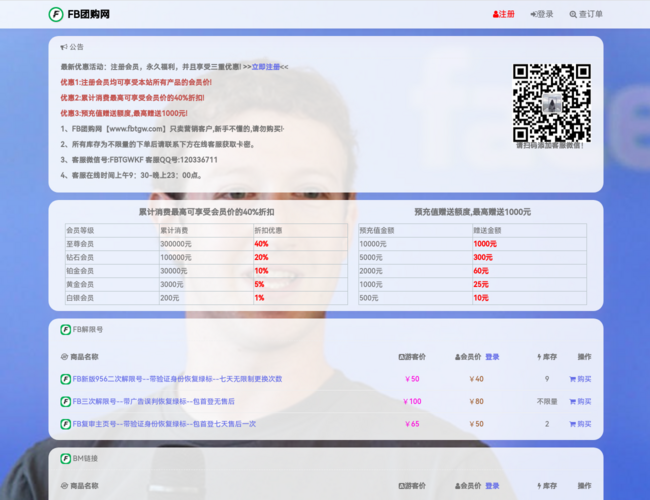Open FB新版956二次解限号 product link
Viewport: 650px width, 500px height.
[x=177, y=379]
